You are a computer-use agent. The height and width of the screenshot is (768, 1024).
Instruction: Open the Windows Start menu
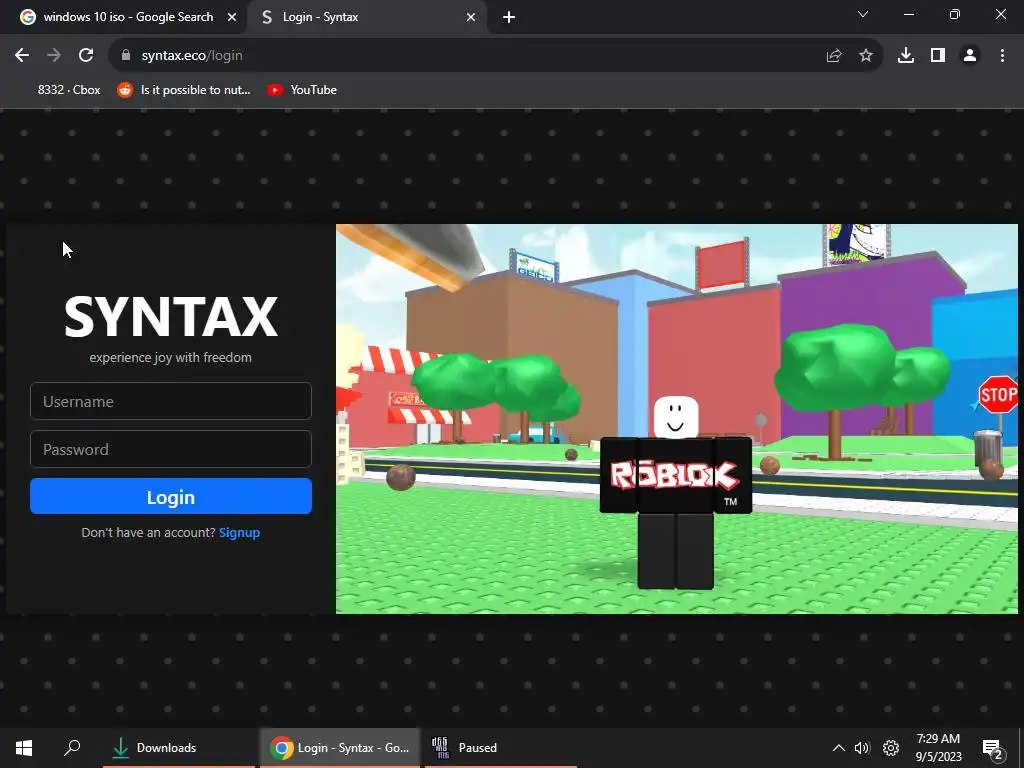[x=24, y=748]
